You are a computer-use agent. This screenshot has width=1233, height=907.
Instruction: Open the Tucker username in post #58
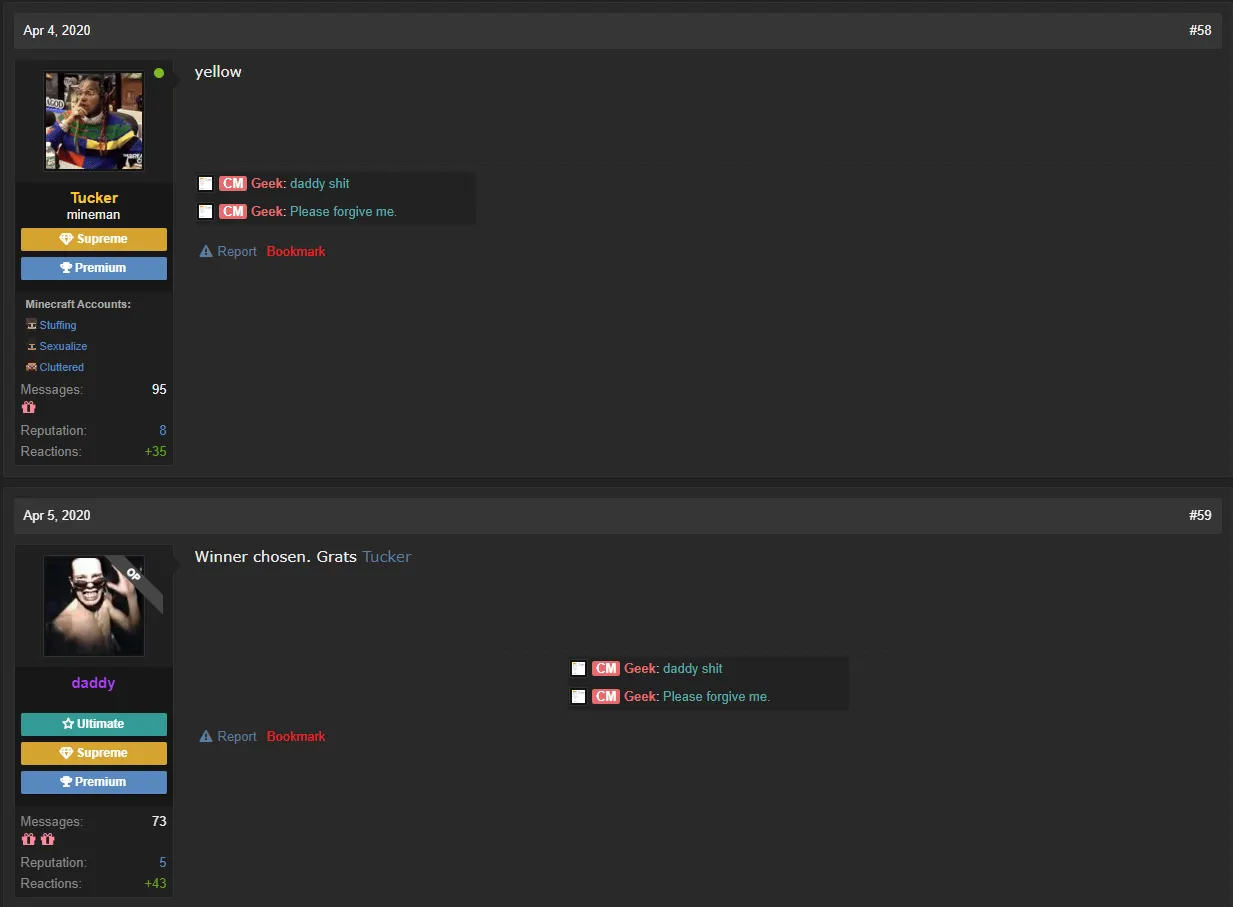94,198
